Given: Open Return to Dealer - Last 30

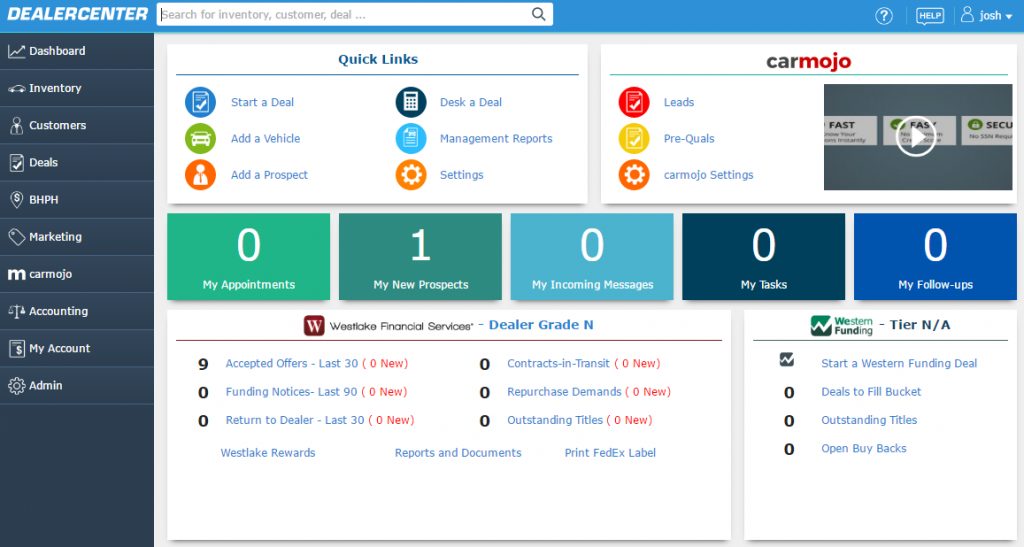Looking at the screenshot, I should (x=295, y=420).
